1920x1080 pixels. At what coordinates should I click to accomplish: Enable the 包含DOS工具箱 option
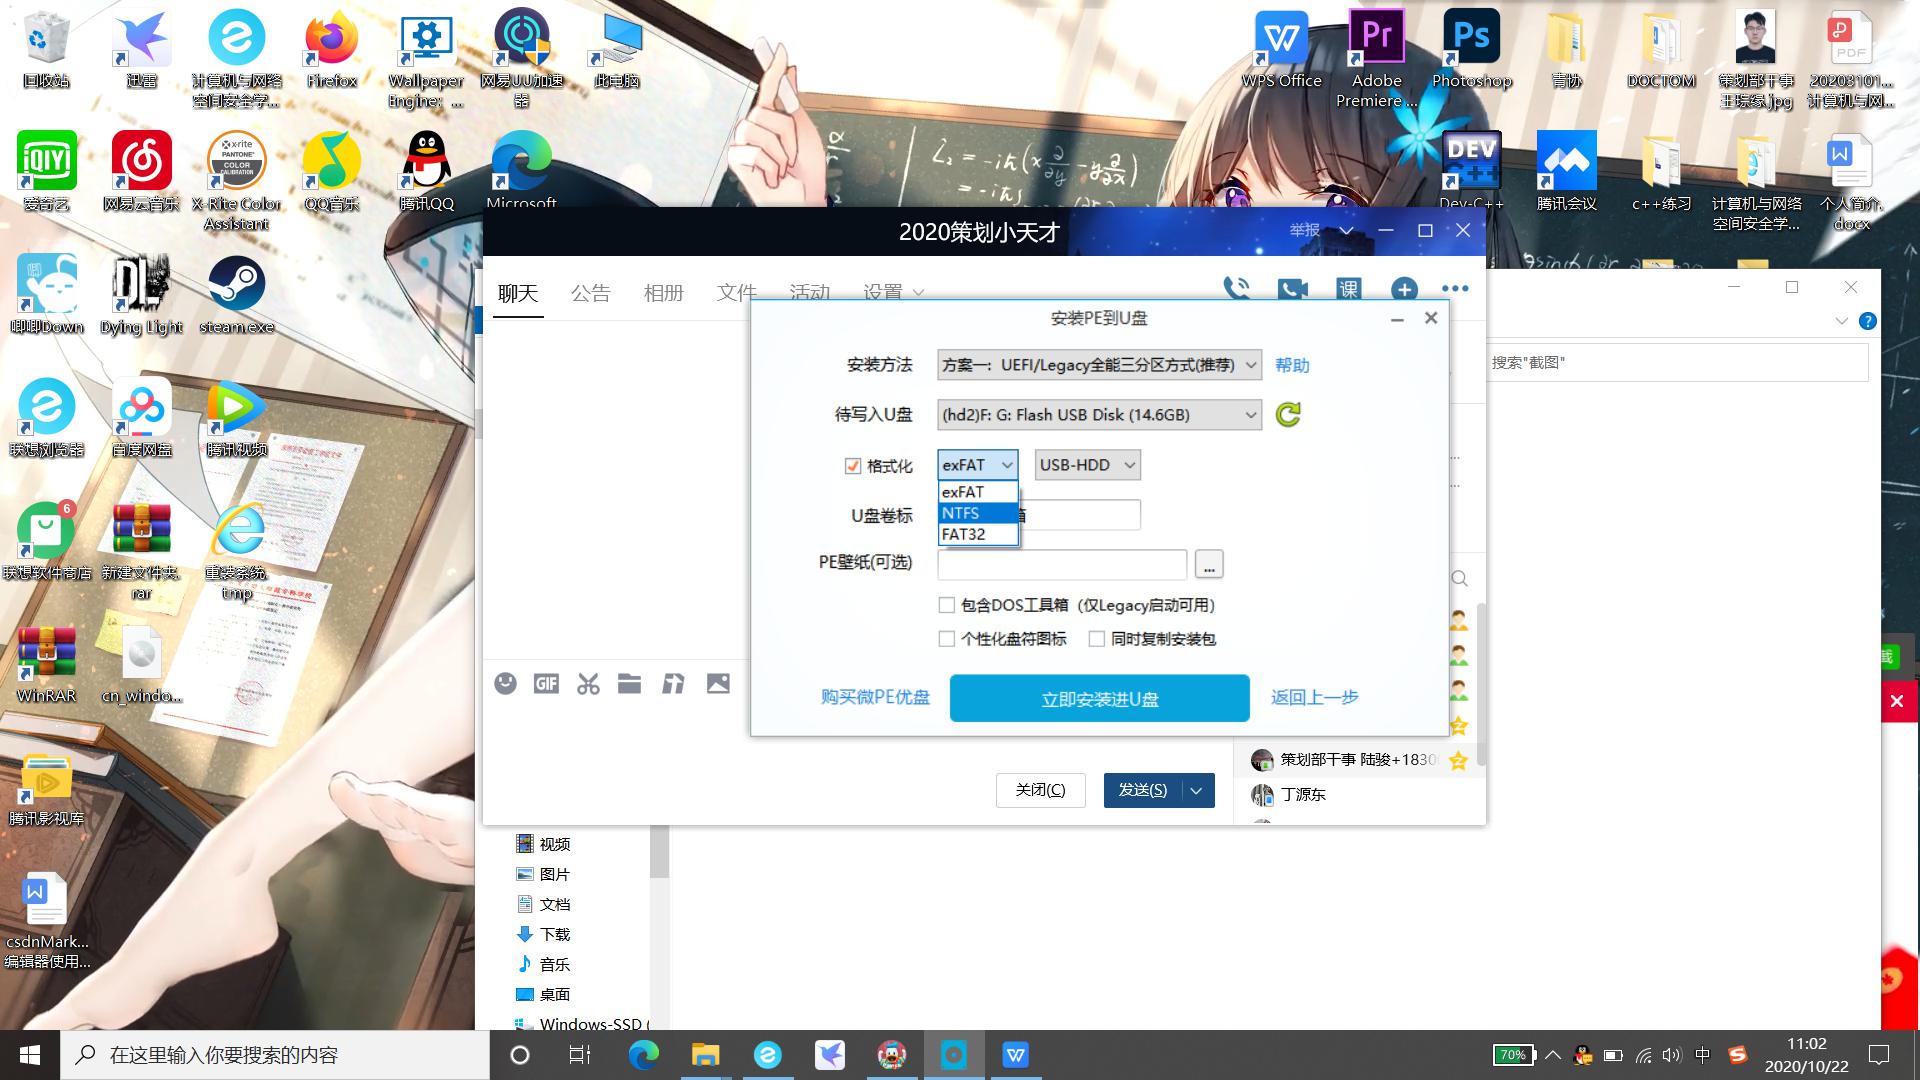[945, 605]
